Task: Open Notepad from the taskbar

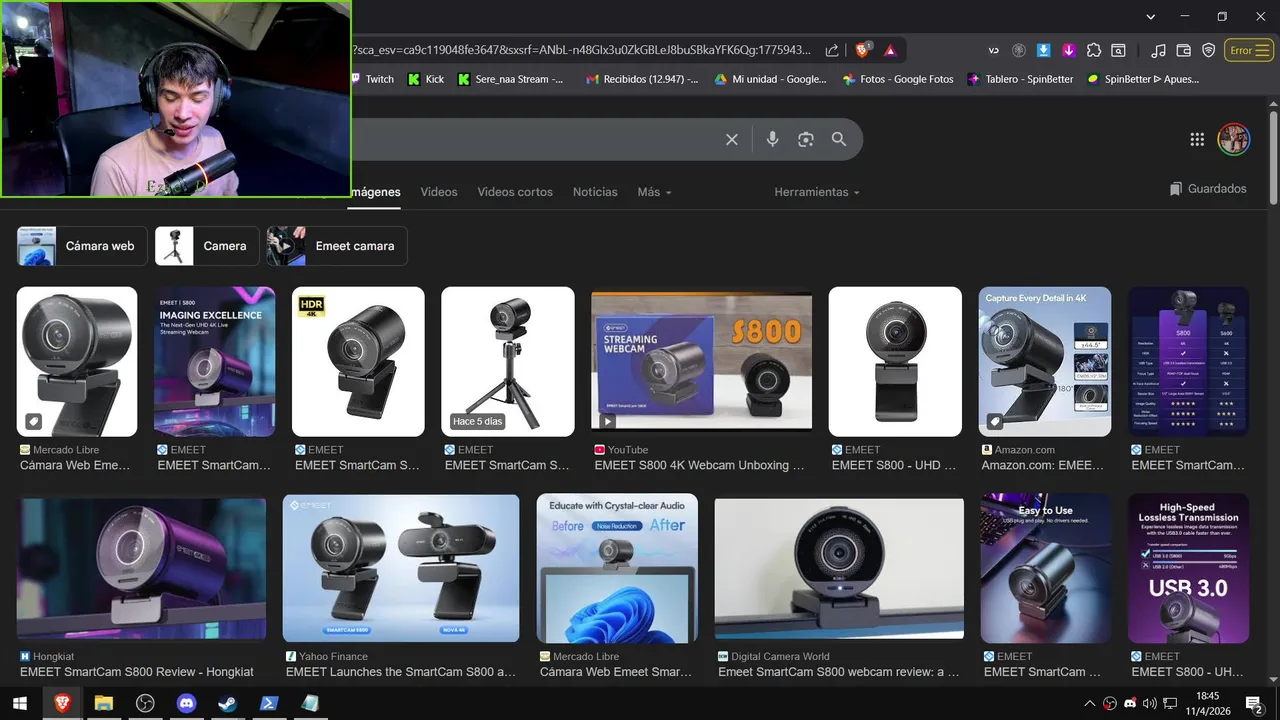Action: [310, 703]
